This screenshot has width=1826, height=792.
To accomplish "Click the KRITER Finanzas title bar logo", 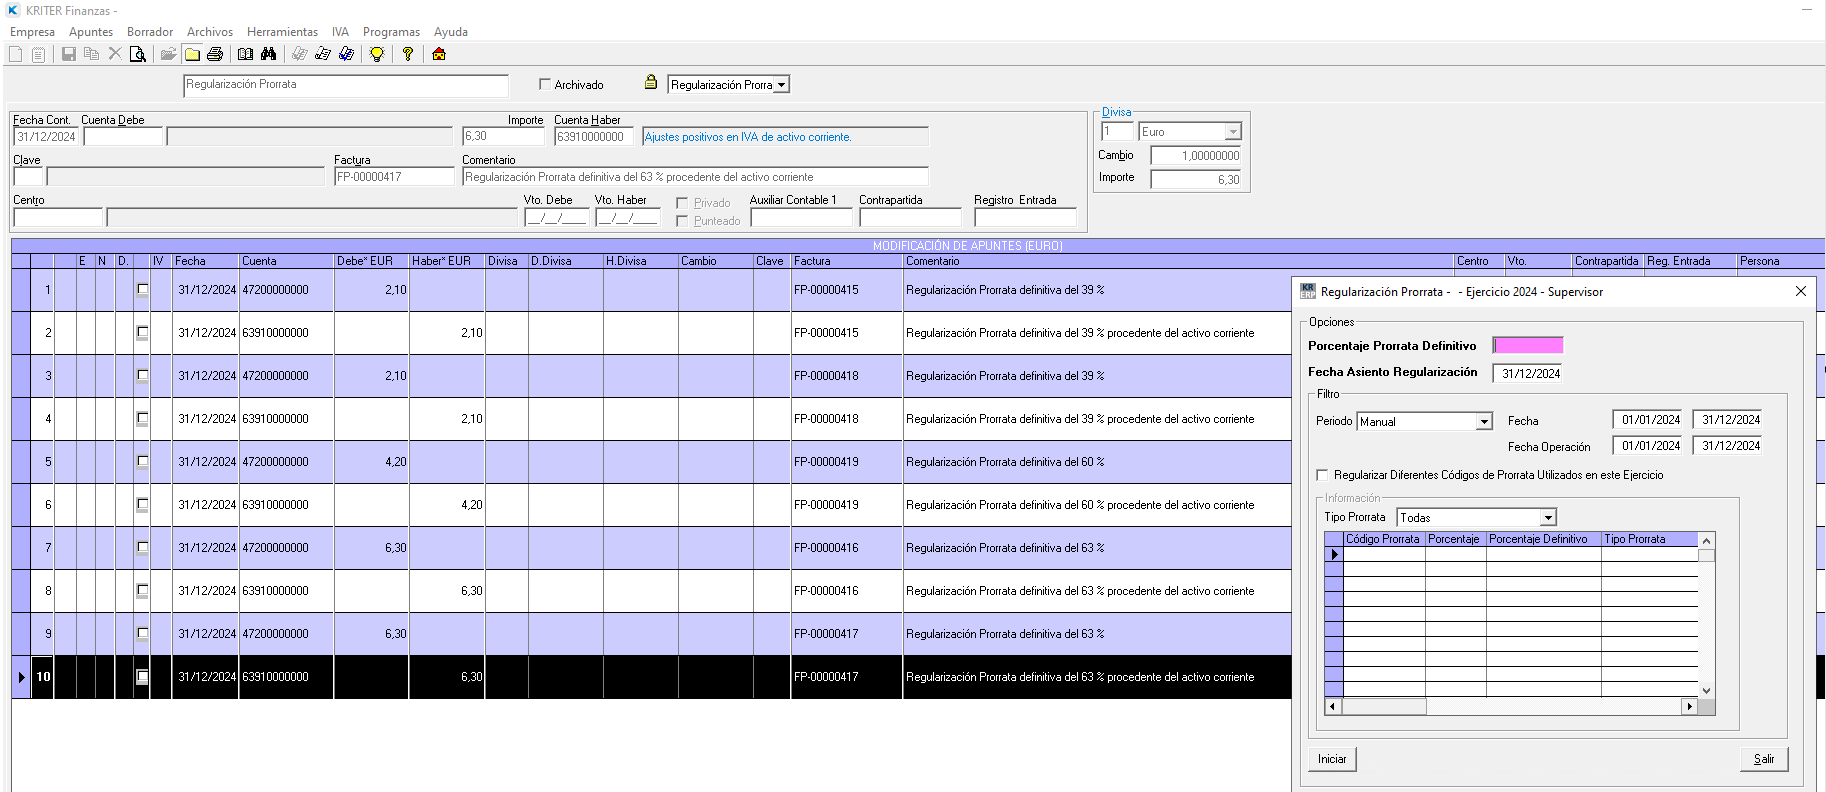I will tap(14, 10).
